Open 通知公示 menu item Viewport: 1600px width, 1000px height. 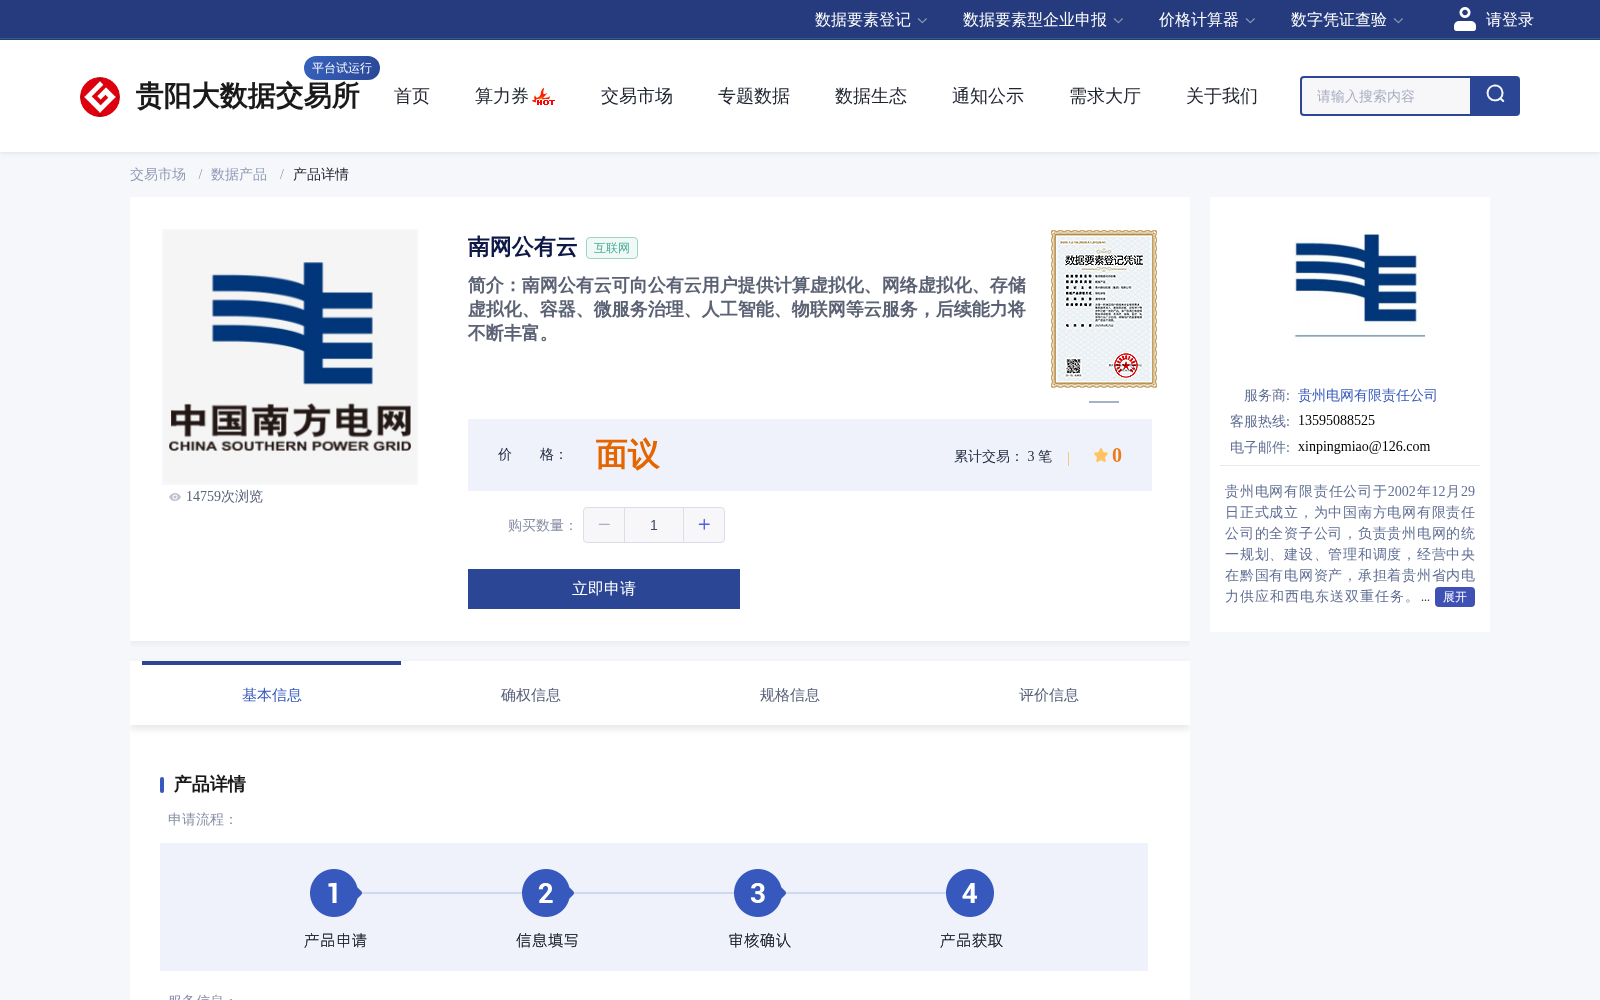tap(988, 96)
